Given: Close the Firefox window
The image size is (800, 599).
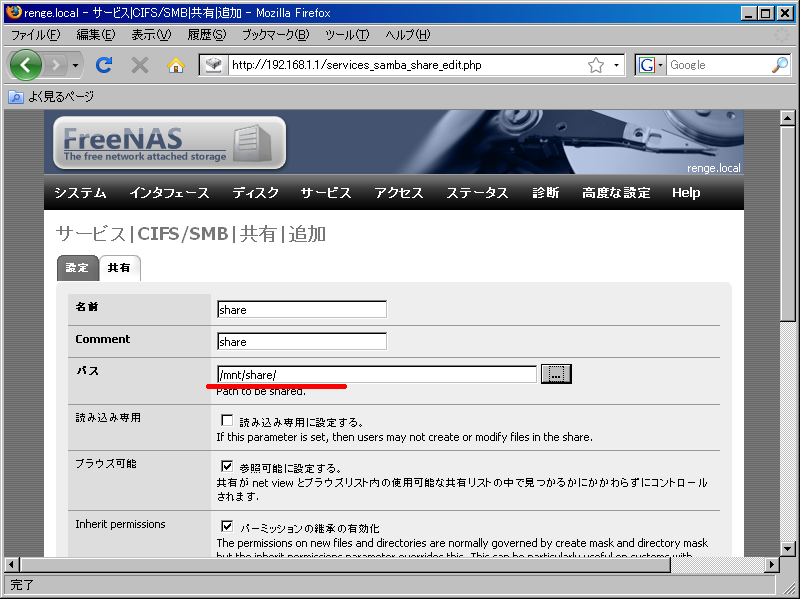Looking at the screenshot, I should point(785,13).
